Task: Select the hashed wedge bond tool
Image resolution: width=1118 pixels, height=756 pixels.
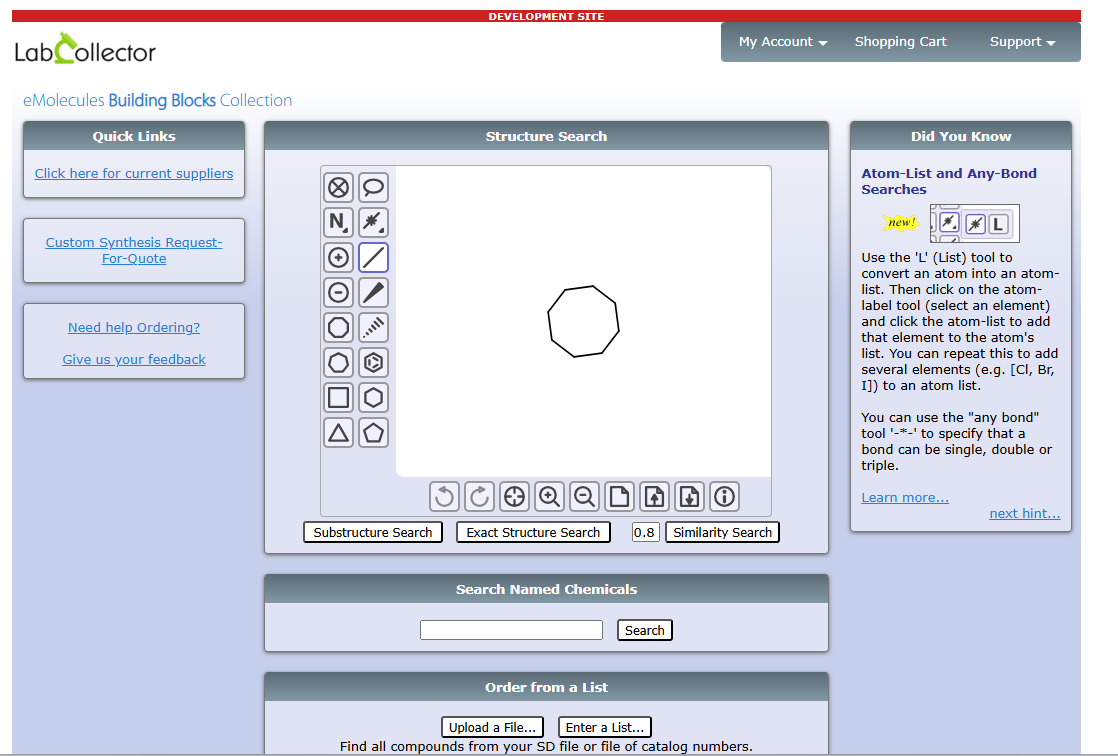Action: [x=374, y=327]
